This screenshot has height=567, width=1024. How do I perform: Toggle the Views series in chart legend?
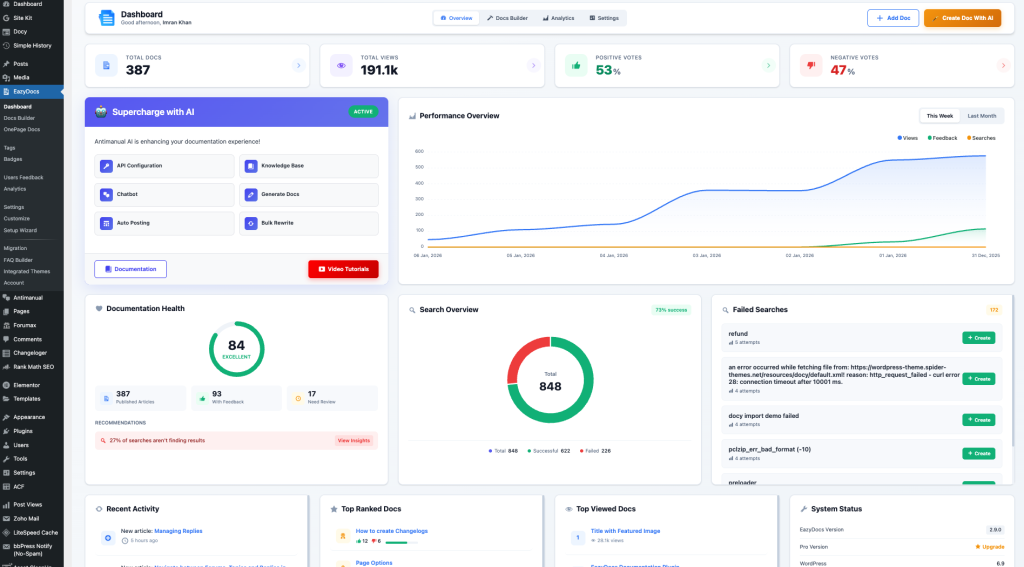coord(907,138)
